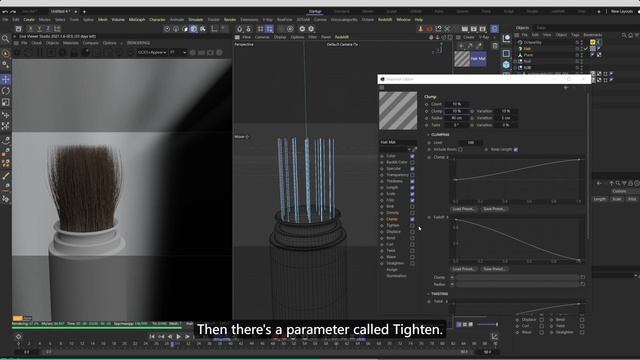The height and width of the screenshot is (360, 640).
Task: Open the Live Viewer render mode dropdown
Action: [152, 52]
